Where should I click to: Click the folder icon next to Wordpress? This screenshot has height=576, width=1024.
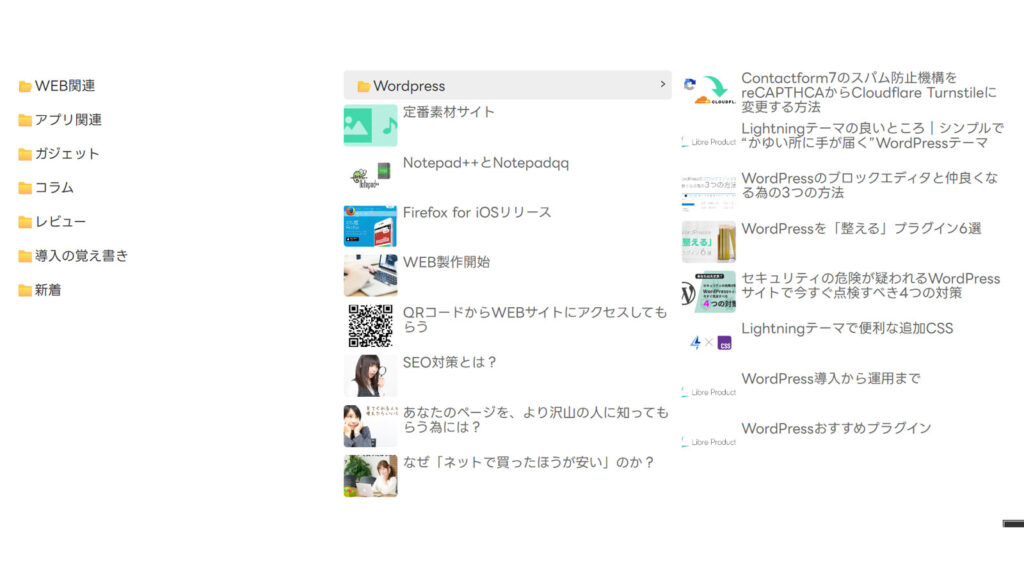[364, 86]
